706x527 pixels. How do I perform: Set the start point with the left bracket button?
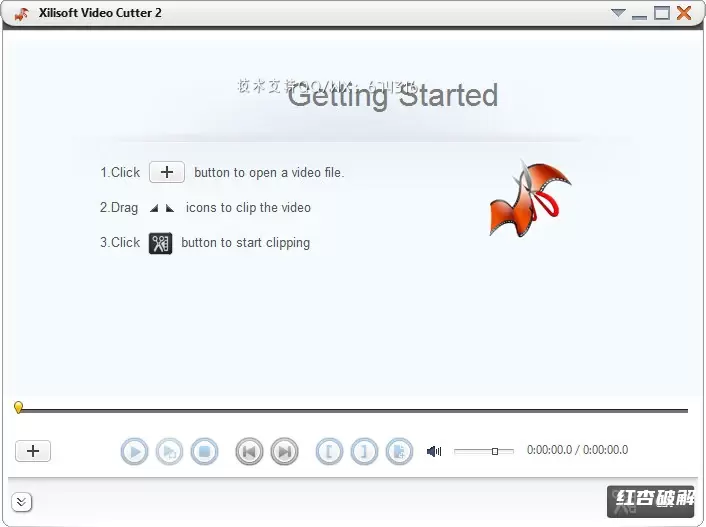(x=329, y=451)
